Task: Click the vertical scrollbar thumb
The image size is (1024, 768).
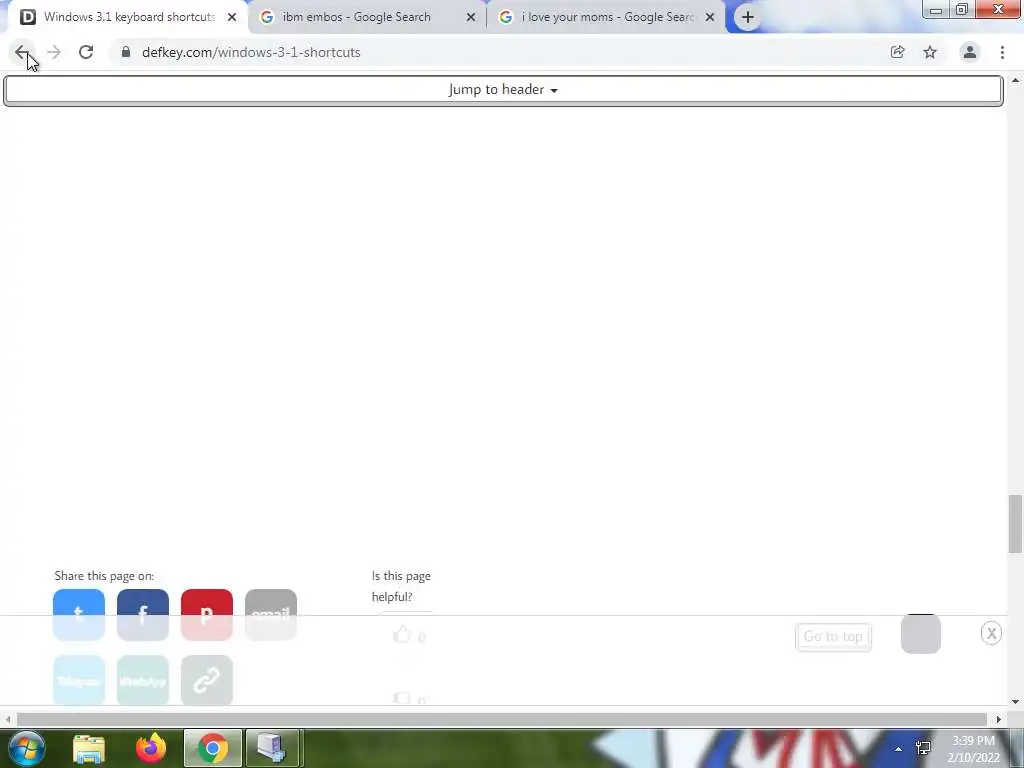Action: [1015, 524]
